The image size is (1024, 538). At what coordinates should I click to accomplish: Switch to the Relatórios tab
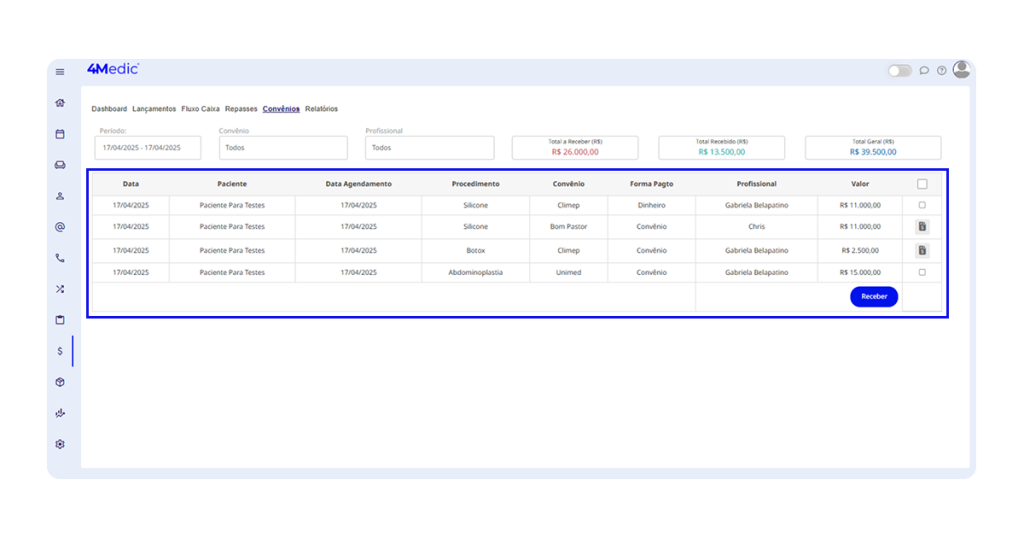pyautogui.click(x=321, y=109)
